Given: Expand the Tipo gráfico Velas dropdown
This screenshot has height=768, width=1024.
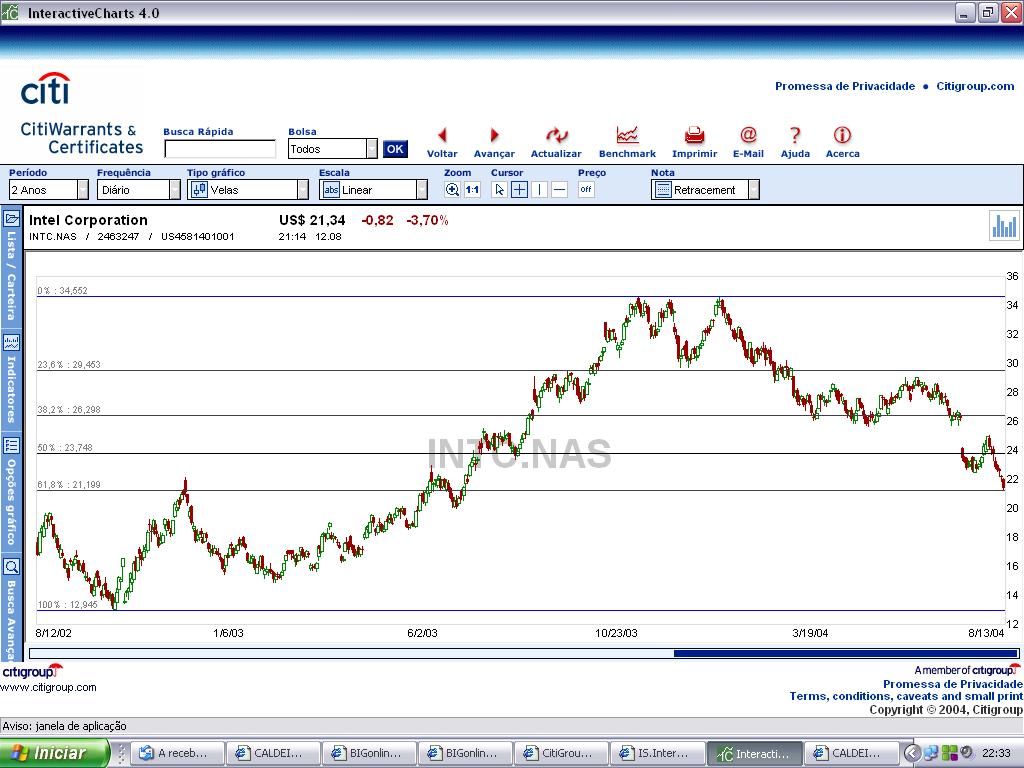Looking at the screenshot, I should 248,190.
